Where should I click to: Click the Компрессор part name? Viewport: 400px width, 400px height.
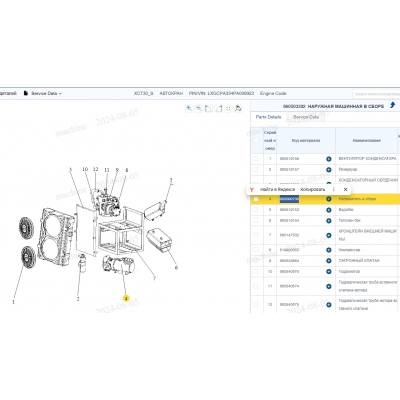349,250
